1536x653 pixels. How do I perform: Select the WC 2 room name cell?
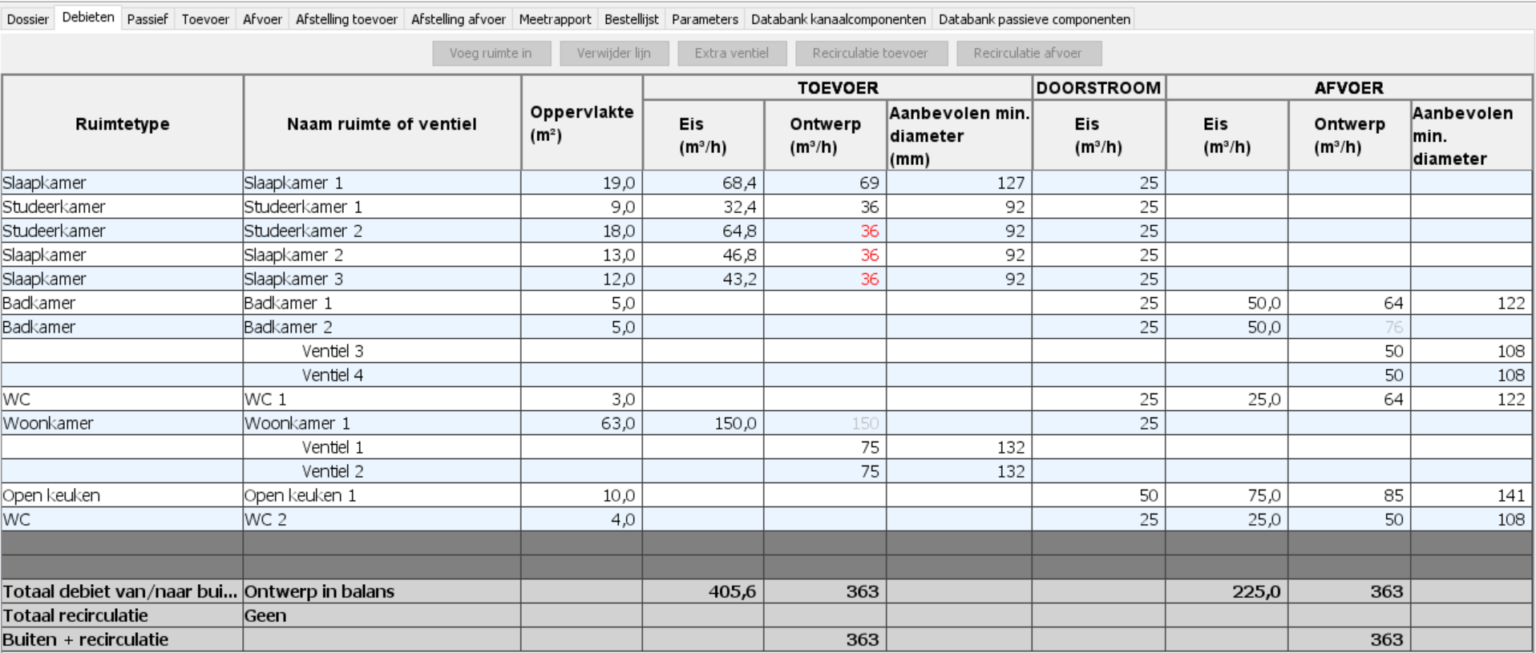(381, 519)
